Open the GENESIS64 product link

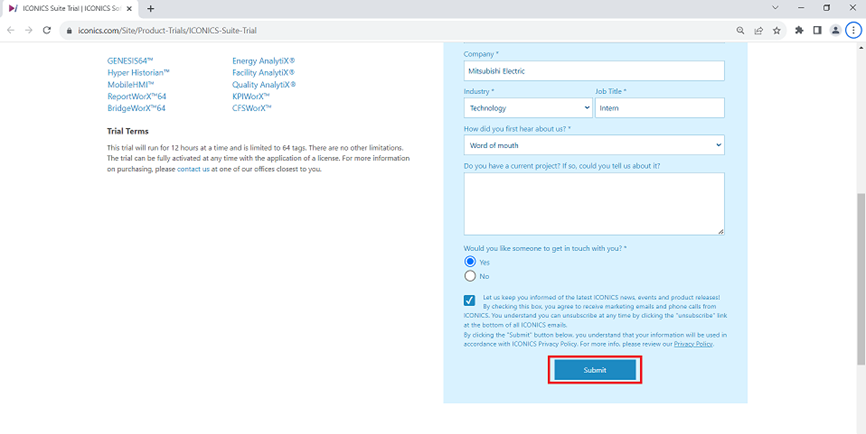pyautogui.click(x=130, y=61)
